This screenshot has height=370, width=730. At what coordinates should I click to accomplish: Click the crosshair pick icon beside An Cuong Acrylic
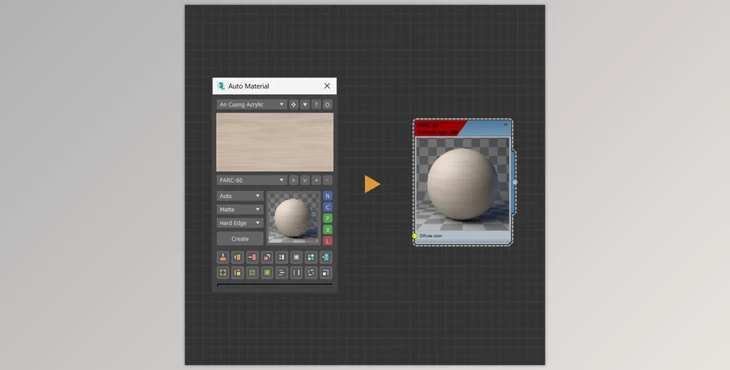click(293, 105)
